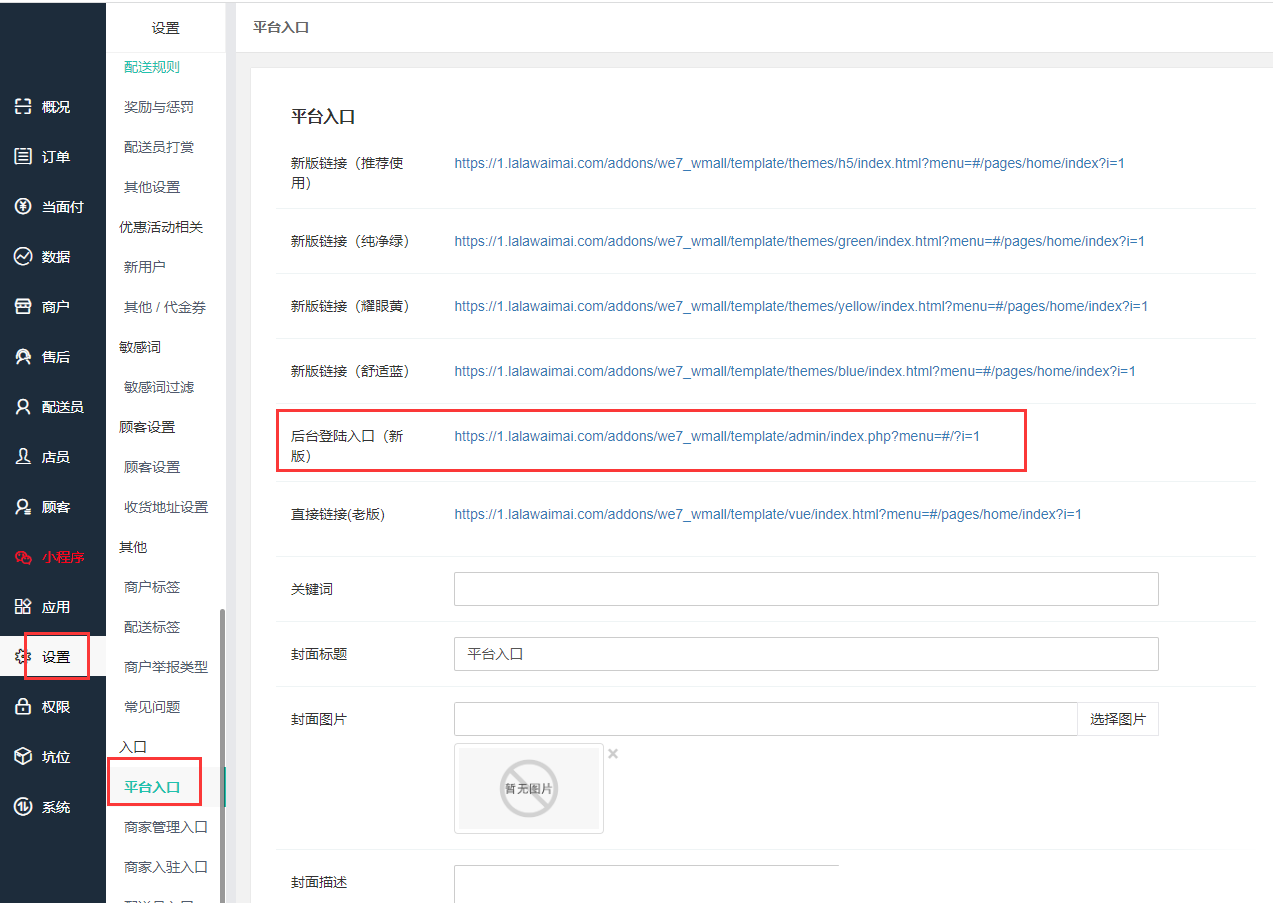This screenshot has height=903, width=1273.
Task: Click the 订单 orders list icon
Action: (23, 157)
